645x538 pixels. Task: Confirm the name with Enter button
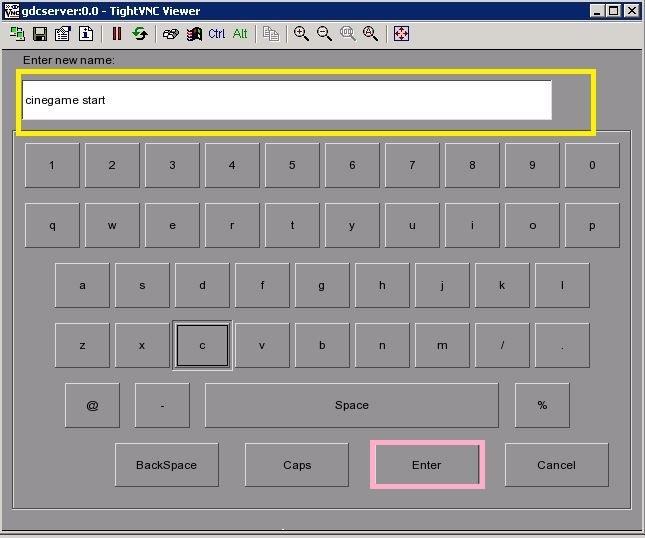(x=427, y=465)
